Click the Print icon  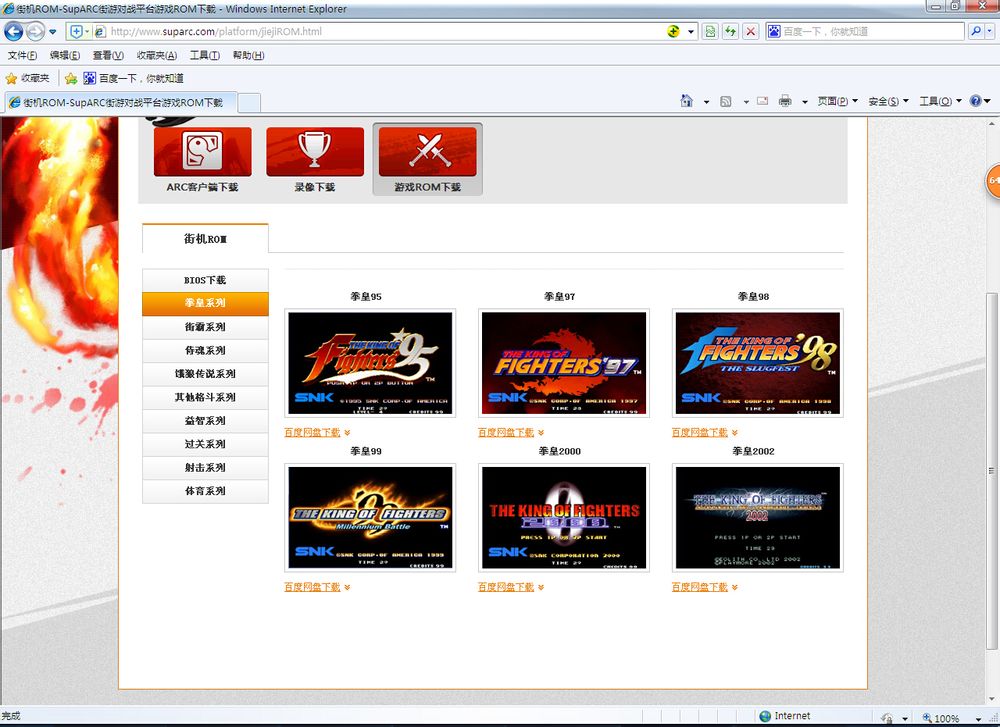[785, 101]
